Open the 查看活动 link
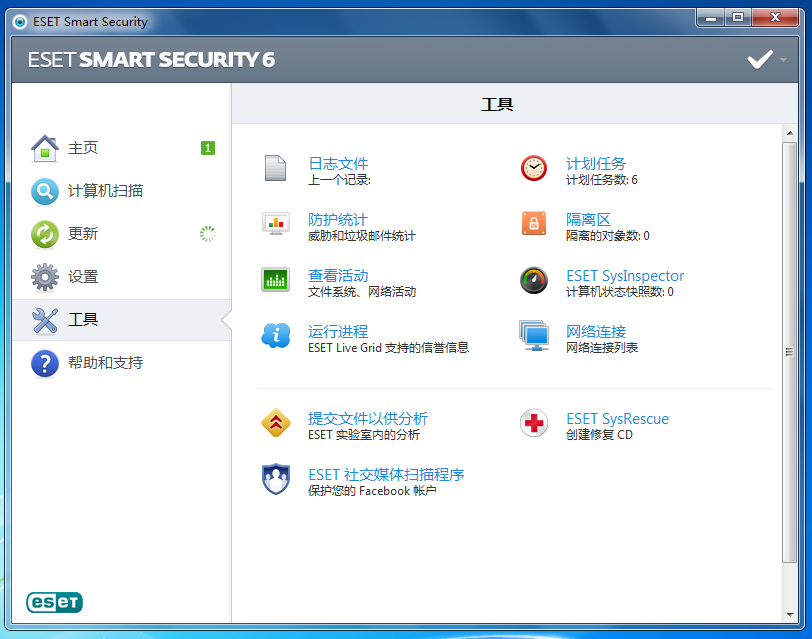This screenshot has width=812, height=639. pos(338,275)
